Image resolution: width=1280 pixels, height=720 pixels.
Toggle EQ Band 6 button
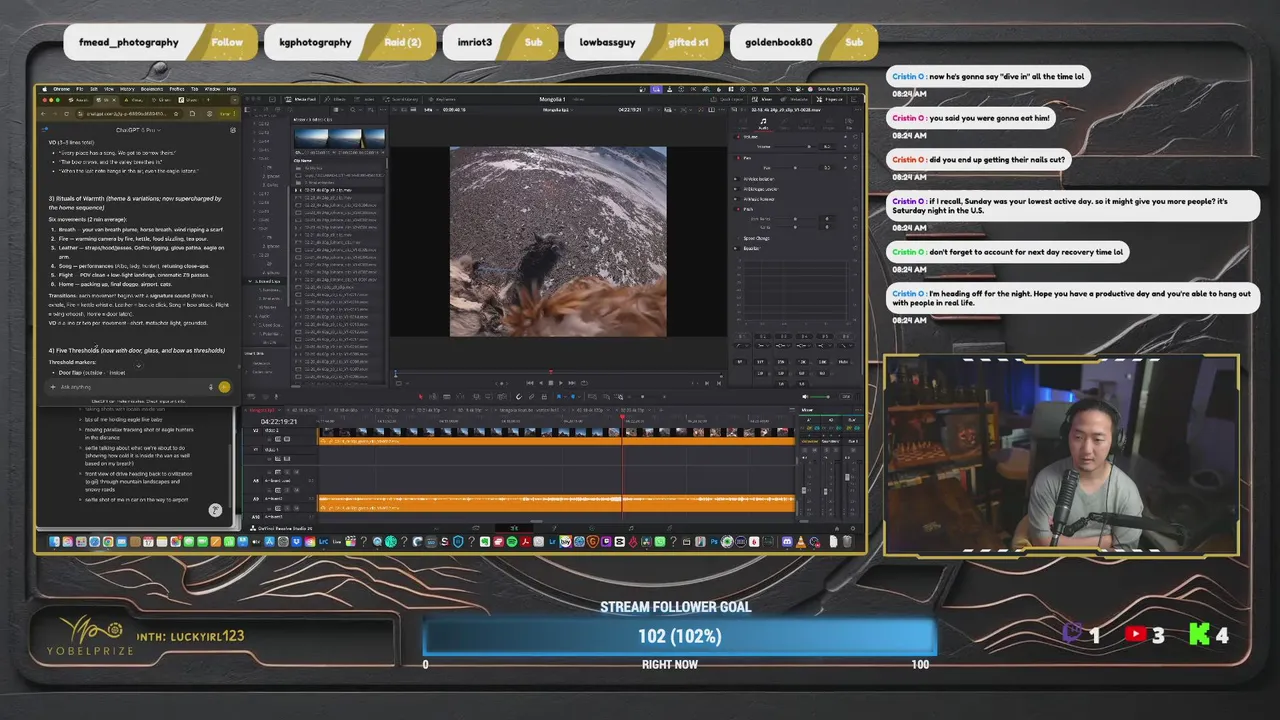coord(846,336)
